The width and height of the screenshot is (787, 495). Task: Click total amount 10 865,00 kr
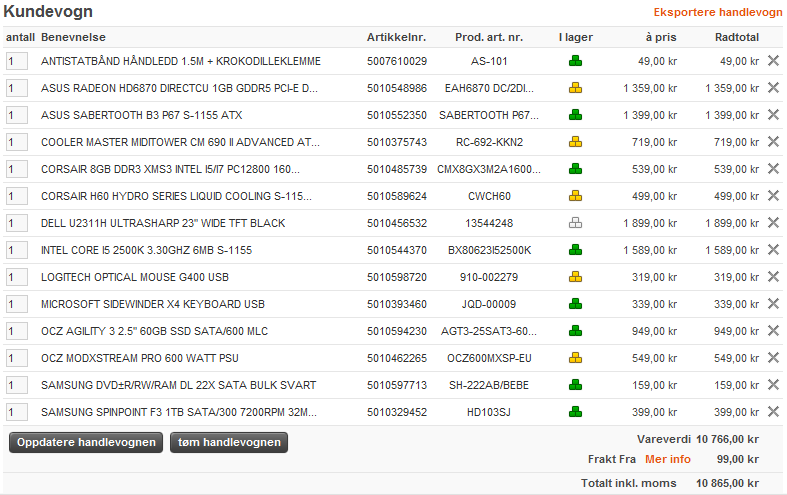tap(727, 483)
